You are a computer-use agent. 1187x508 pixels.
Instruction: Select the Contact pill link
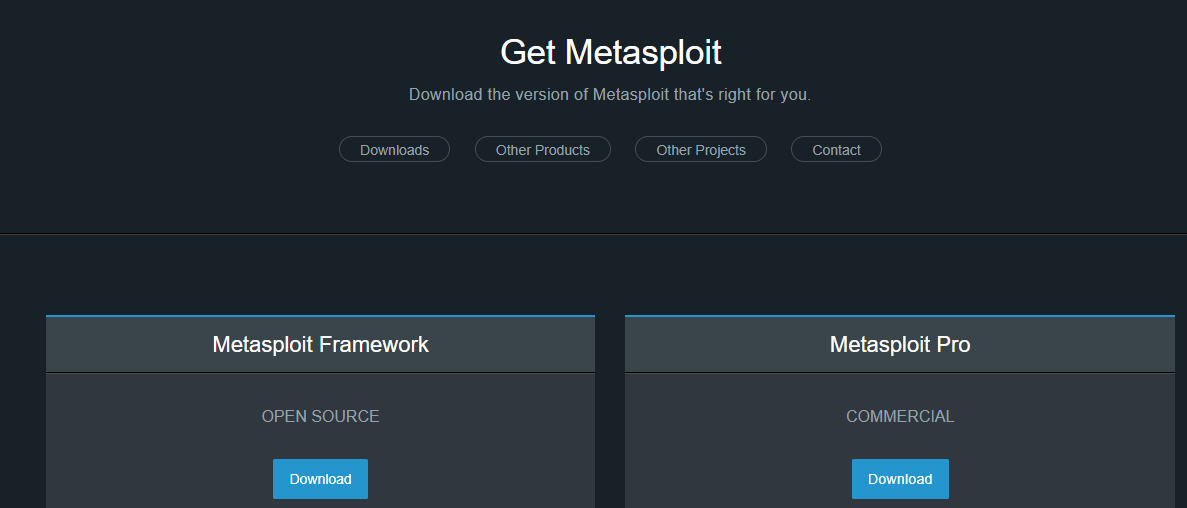(837, 149)
